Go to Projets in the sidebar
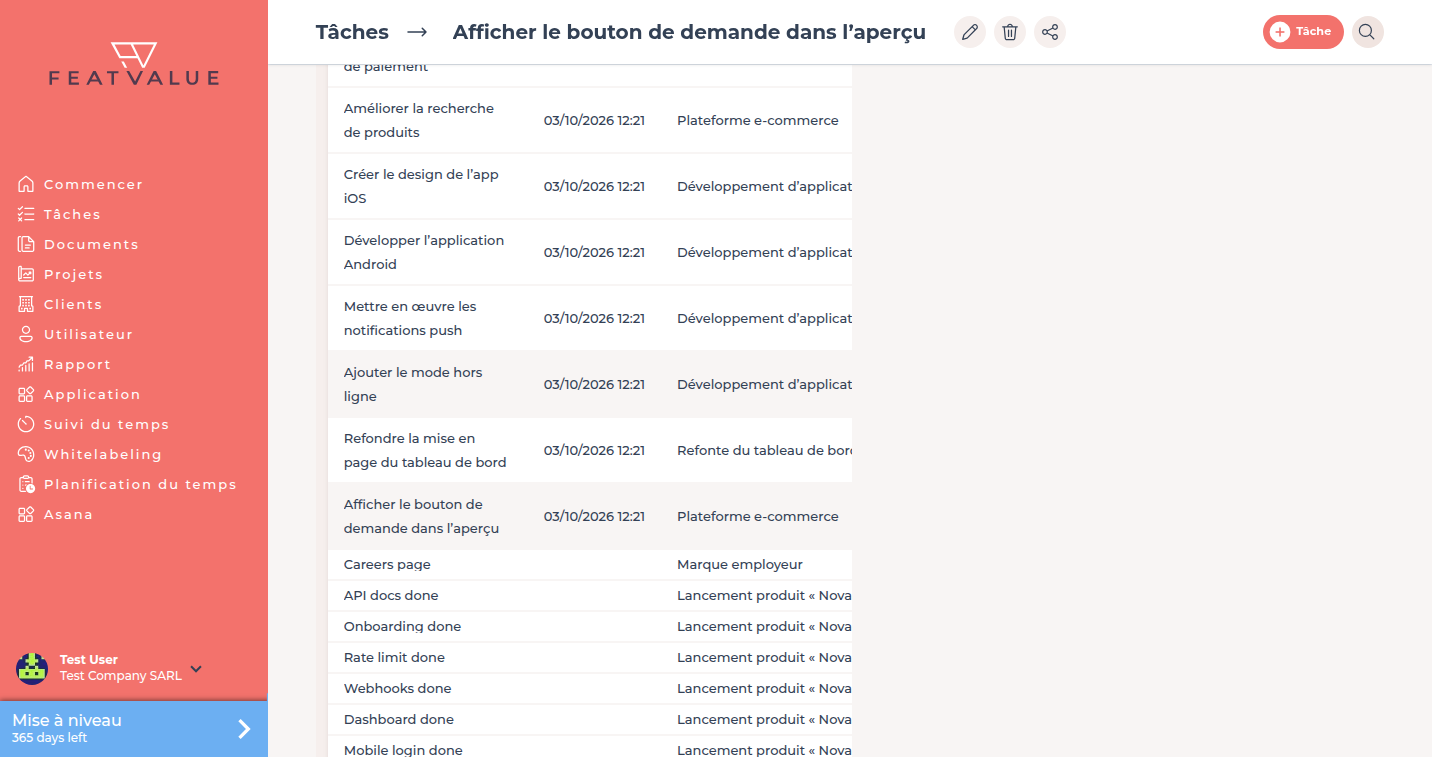 click(x=73, y=274)
